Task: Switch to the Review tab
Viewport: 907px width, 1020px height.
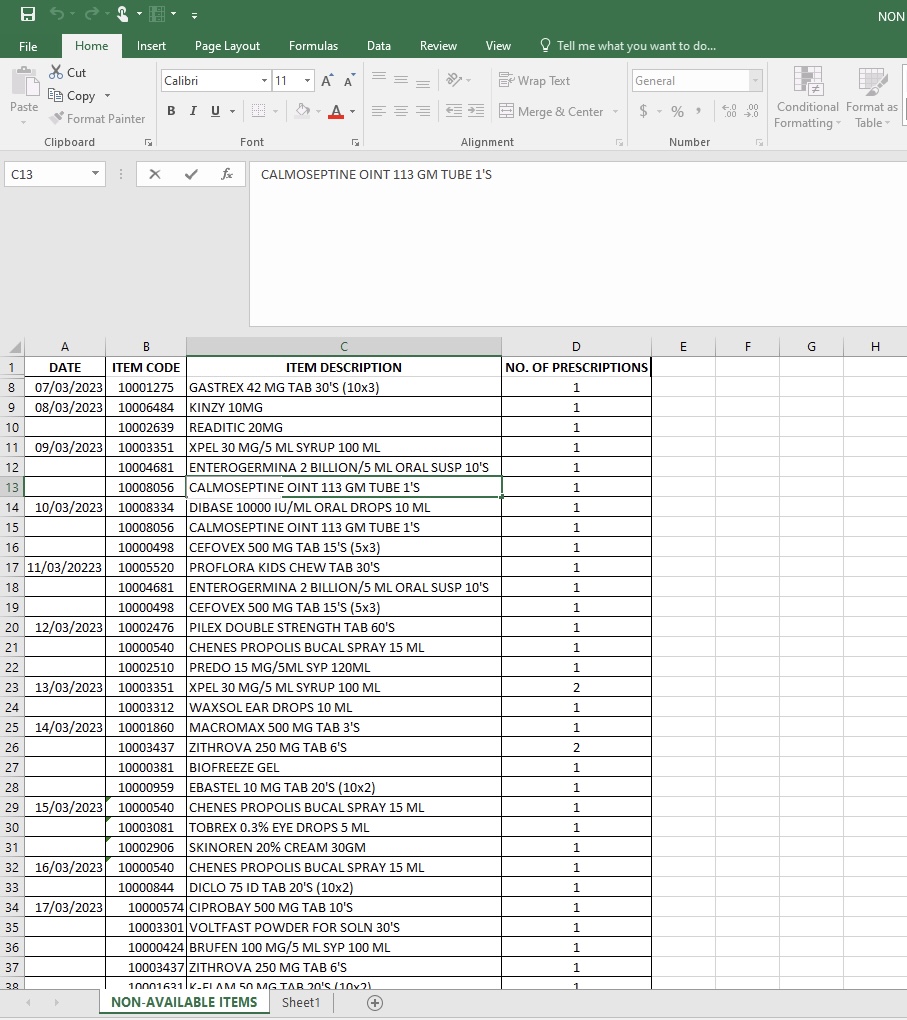Action: tap(438, 46)
